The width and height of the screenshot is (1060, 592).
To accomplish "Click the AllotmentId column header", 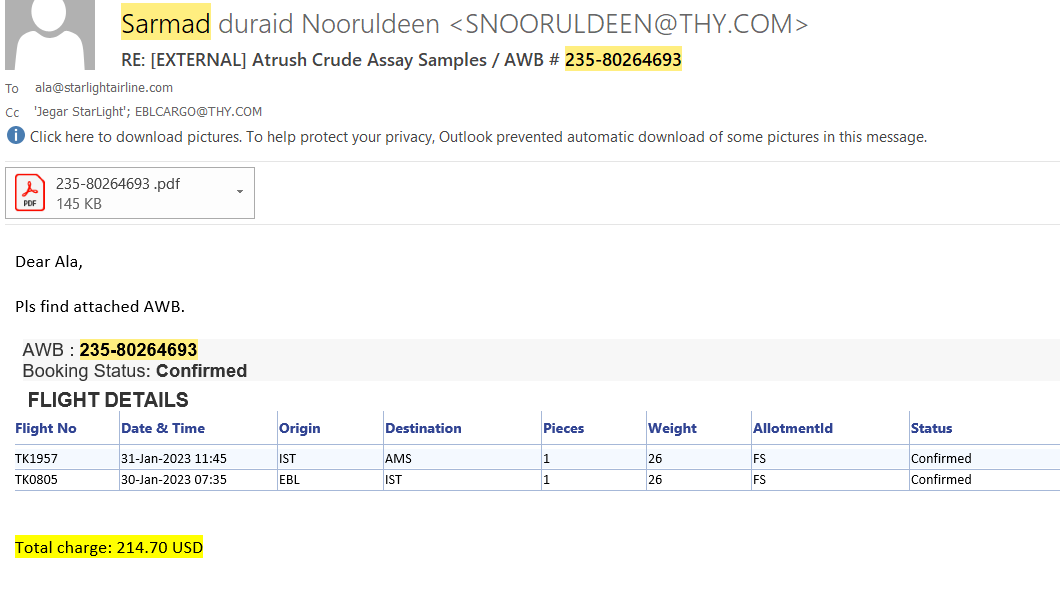I will click(793, 428).
